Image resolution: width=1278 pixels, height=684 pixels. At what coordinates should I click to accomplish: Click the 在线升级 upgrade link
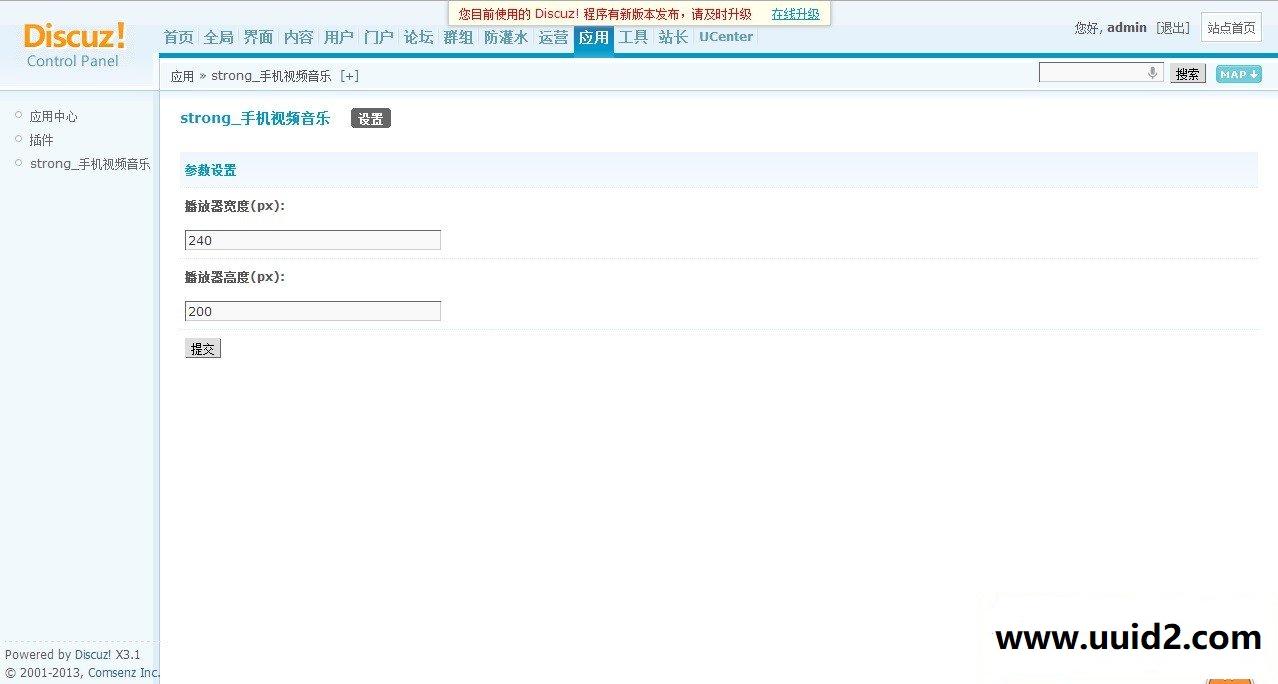795,14
